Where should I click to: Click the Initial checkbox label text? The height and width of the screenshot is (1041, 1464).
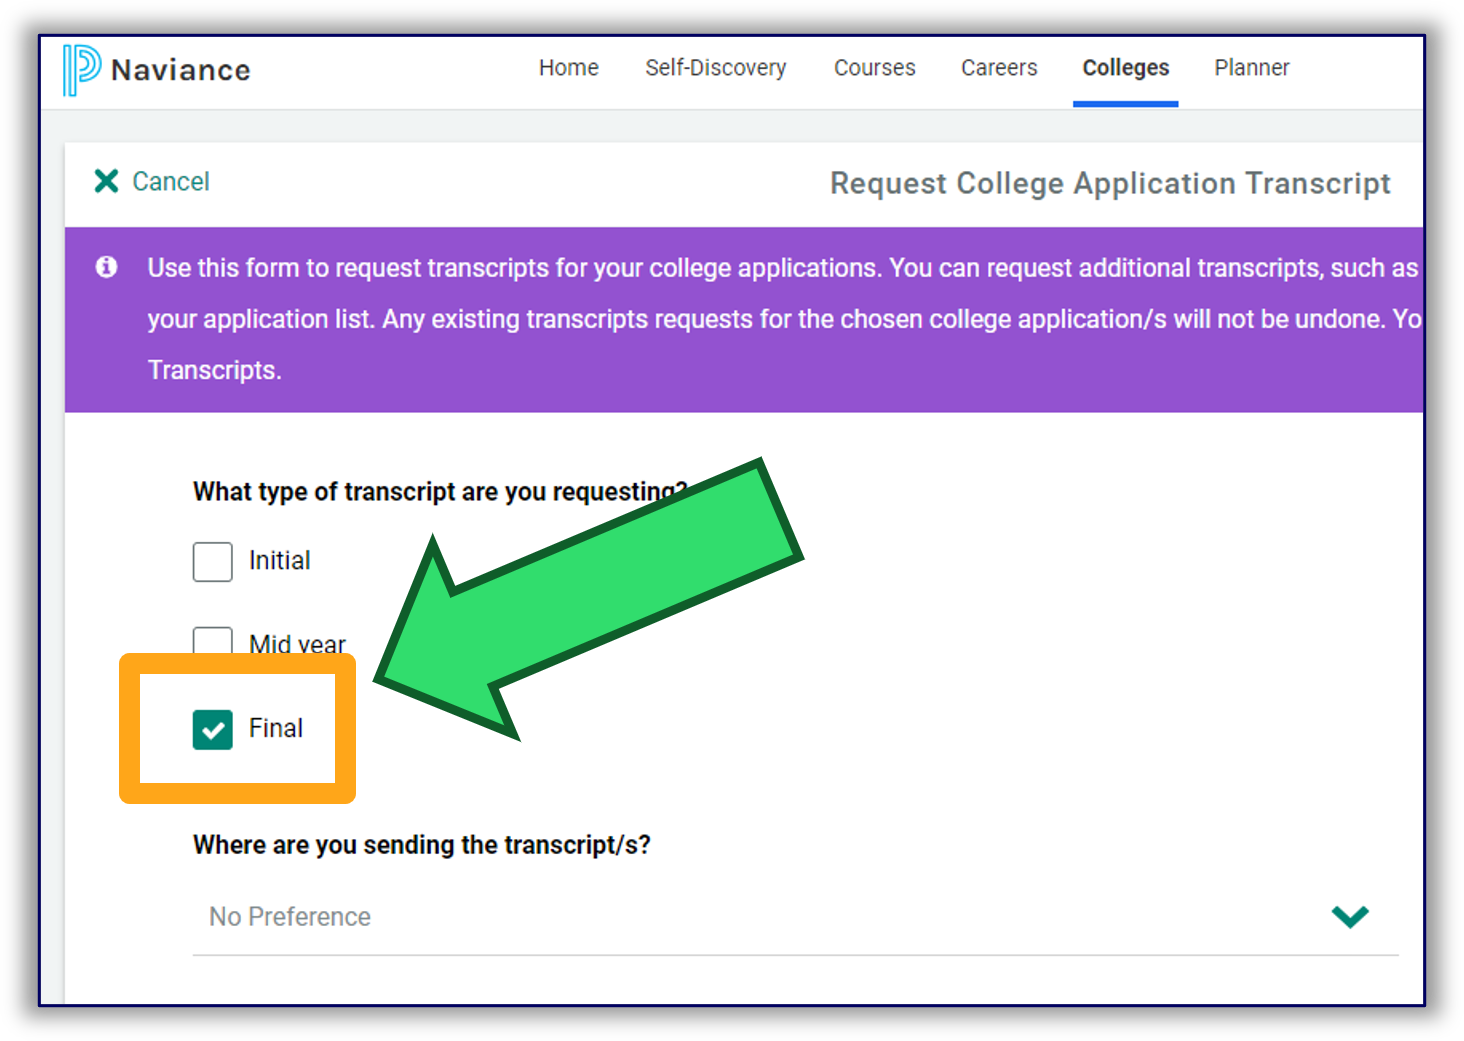pyautogui.click(x=279, y=560)
